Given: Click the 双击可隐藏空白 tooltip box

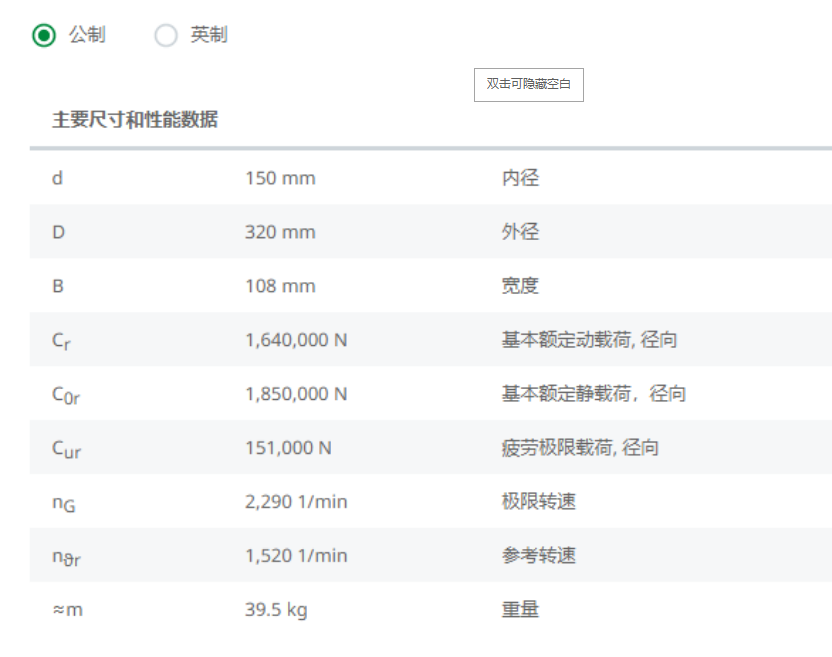Looking at the screenshot, I should pyautogui.click(x=528, y=85).
